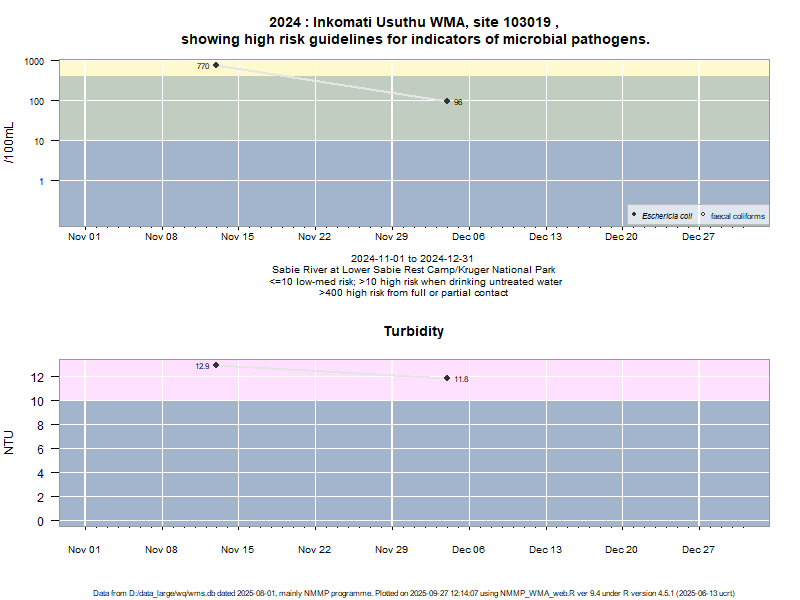Image resolution: width=800 pixels, height=600 pixels.
Task: Click the 2024-11-01 to 2024-12-31 date range text
Action: [412, 259]
